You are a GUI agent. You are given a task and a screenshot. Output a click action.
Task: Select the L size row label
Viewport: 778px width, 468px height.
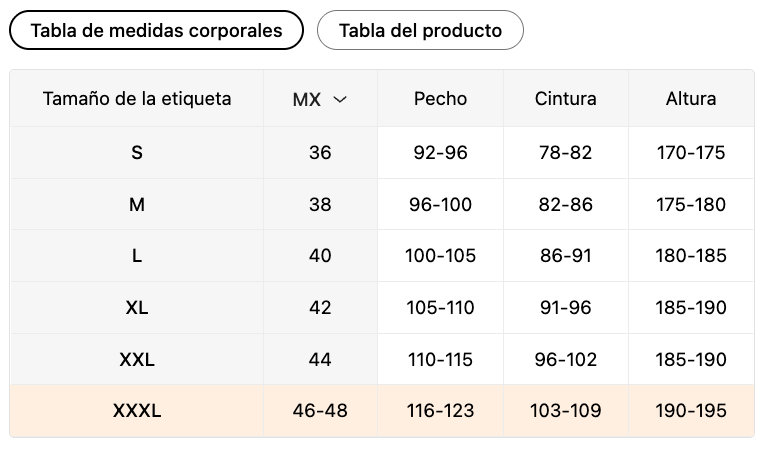(137, 256)
